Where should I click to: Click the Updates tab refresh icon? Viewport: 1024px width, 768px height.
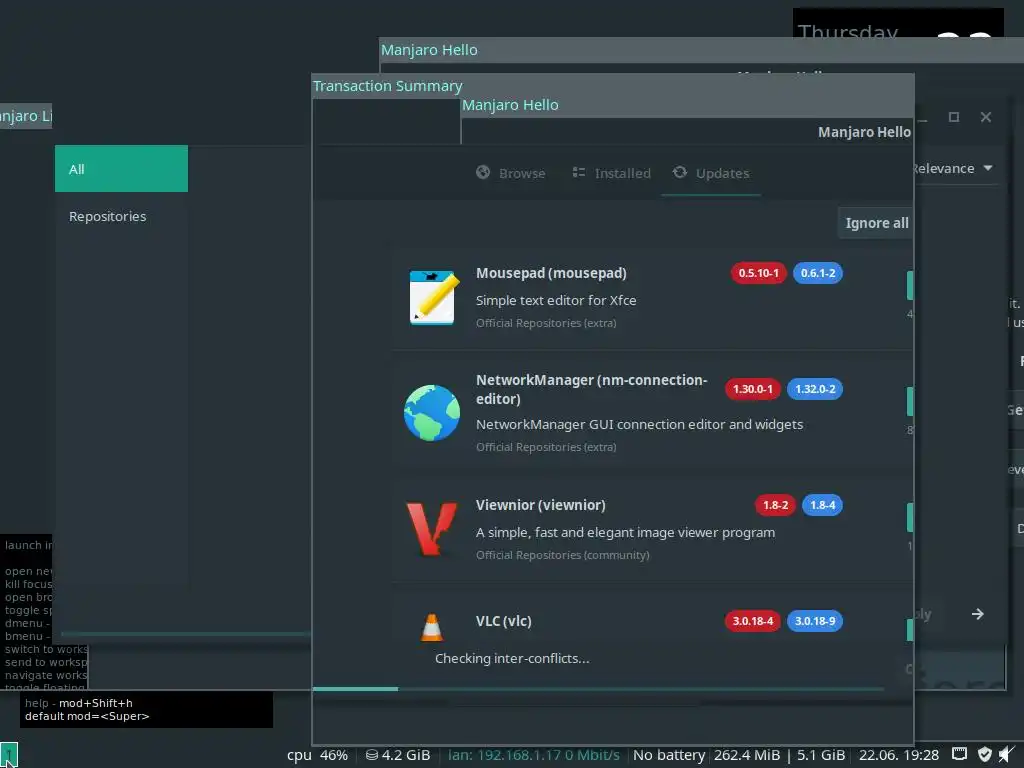click(x=680, y=172)
